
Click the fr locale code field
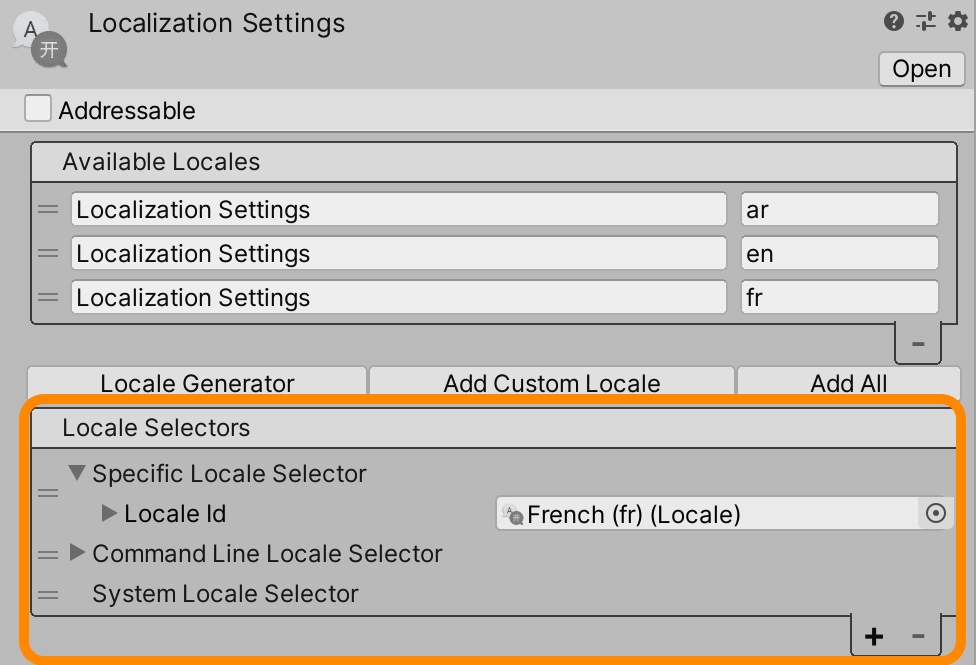(839, 297)
